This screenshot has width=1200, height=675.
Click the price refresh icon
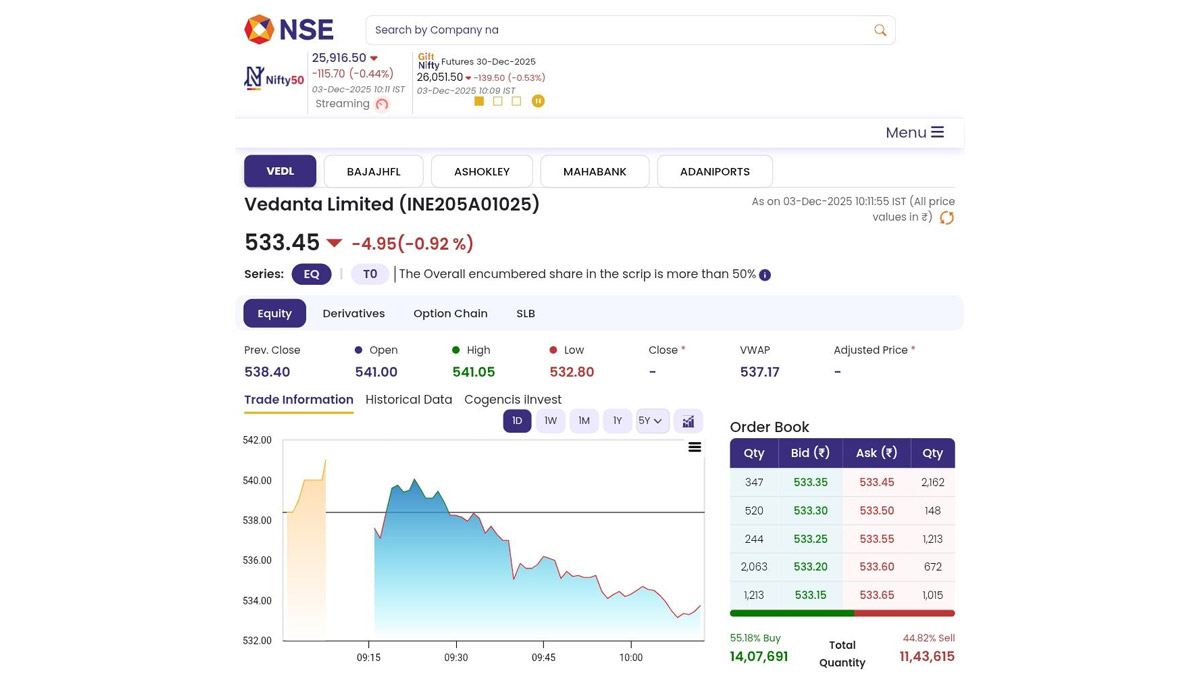(946, 218)
